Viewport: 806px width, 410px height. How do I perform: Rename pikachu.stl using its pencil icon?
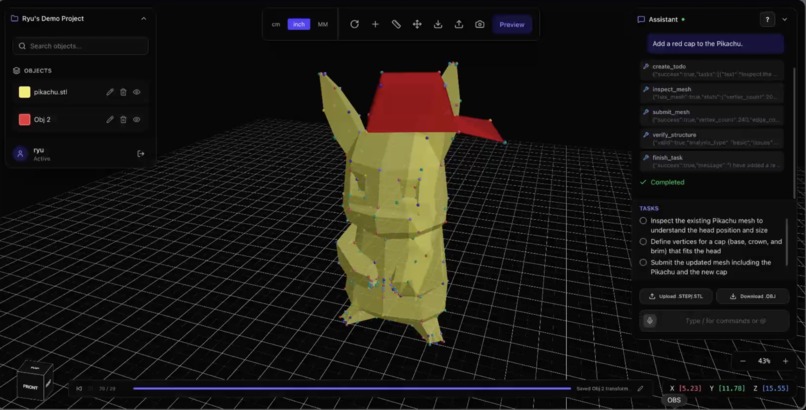(x=109, y=92)
